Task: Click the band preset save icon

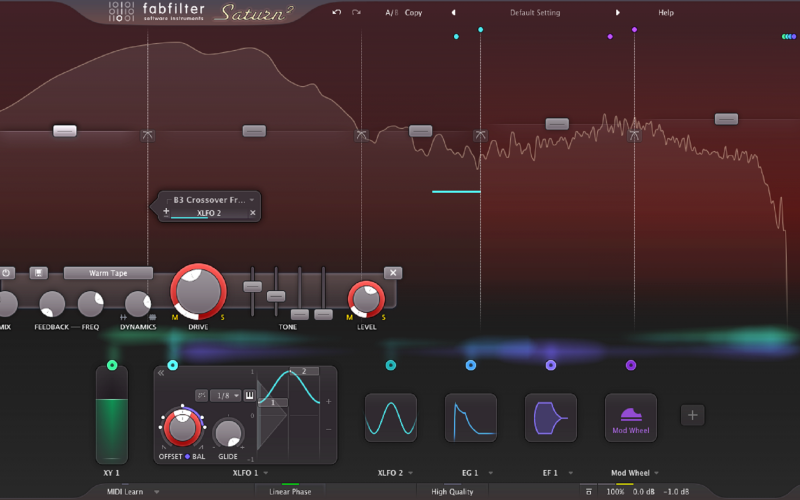Action: 38,273
